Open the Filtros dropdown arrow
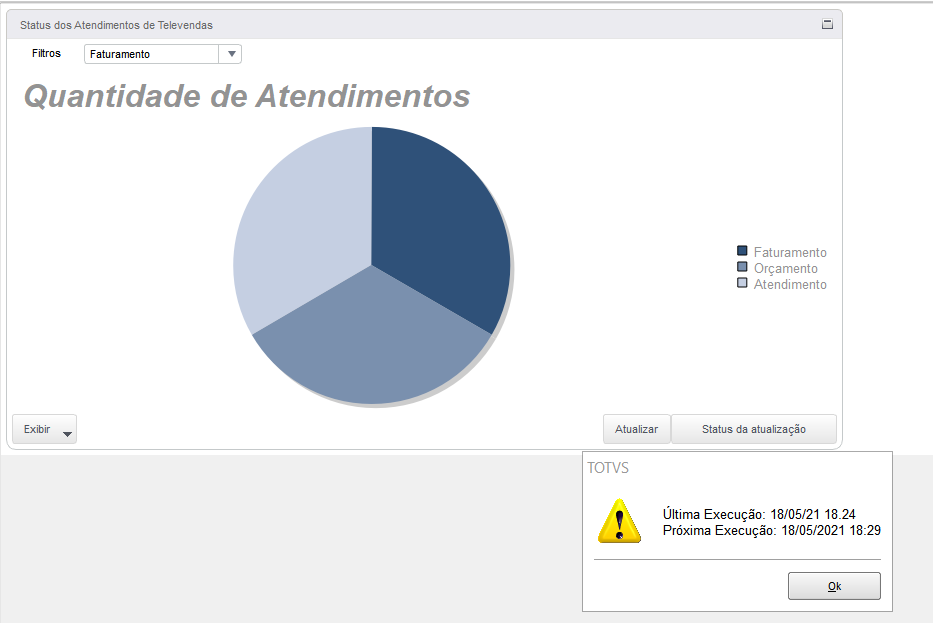 click(231, 54)
